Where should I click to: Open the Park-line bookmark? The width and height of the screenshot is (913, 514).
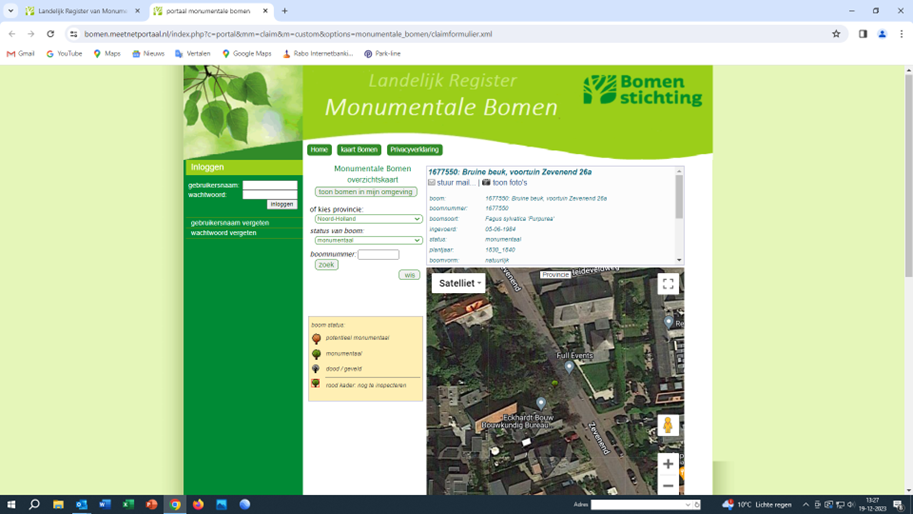click(383, 54)
